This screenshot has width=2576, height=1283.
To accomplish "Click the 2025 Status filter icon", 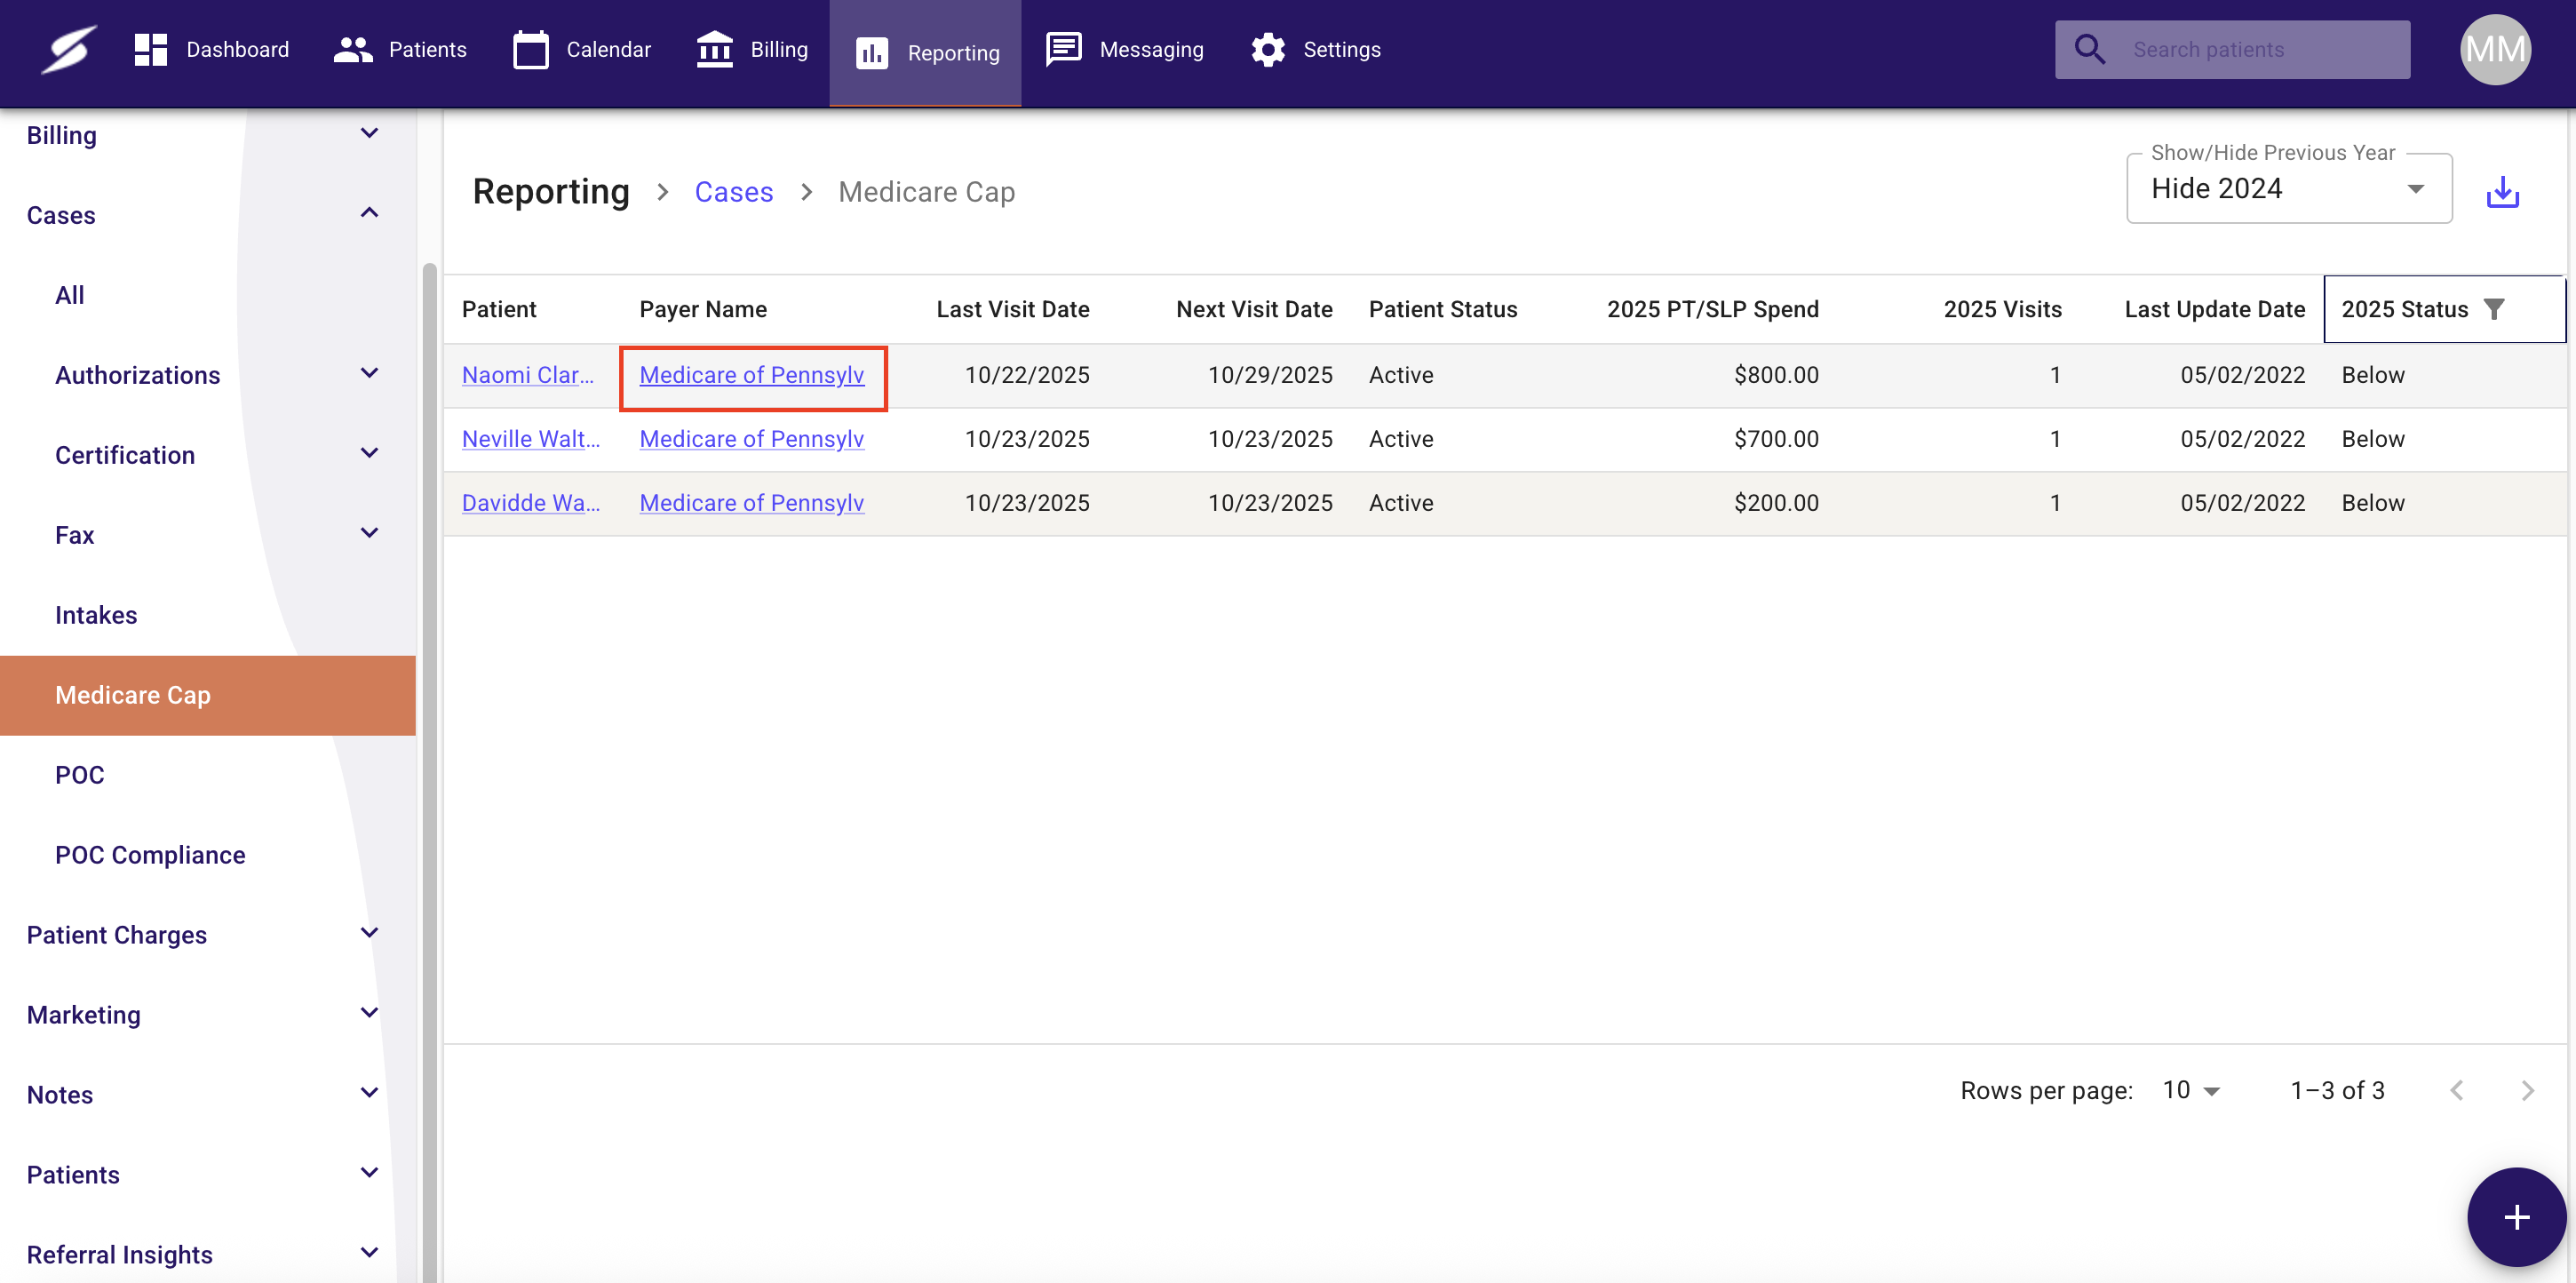I will click(x=2494, y=309).
